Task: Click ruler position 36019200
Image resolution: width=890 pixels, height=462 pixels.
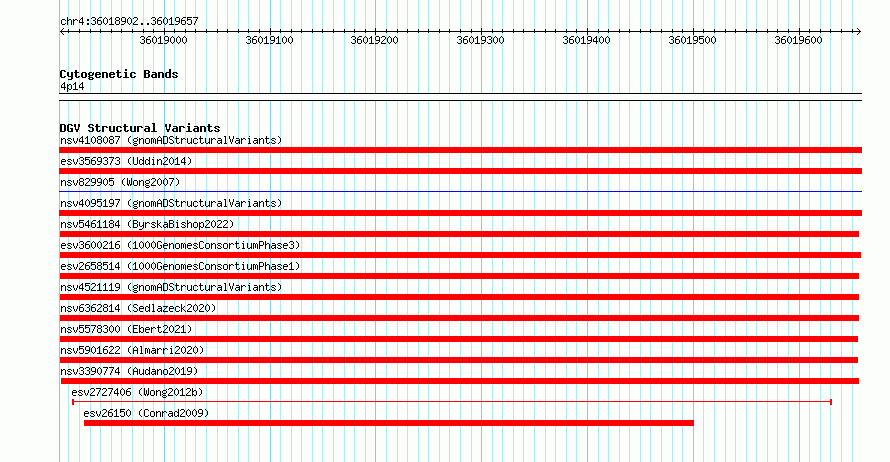Action: click(375, 40)
